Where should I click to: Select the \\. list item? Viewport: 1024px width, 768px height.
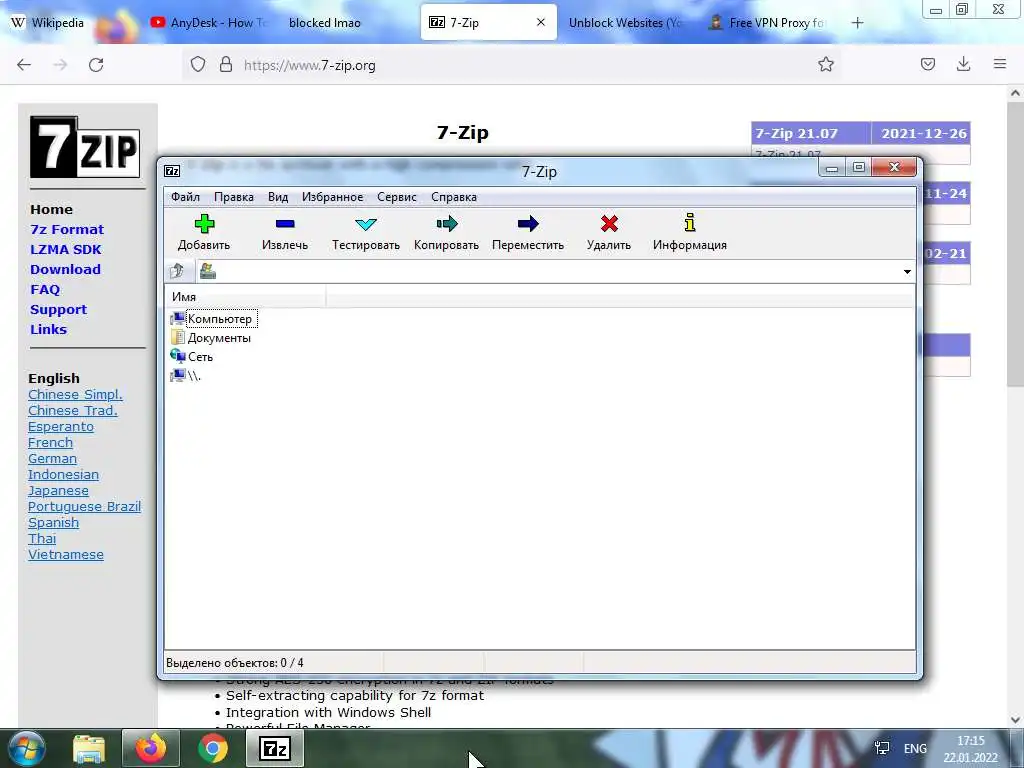185,376
